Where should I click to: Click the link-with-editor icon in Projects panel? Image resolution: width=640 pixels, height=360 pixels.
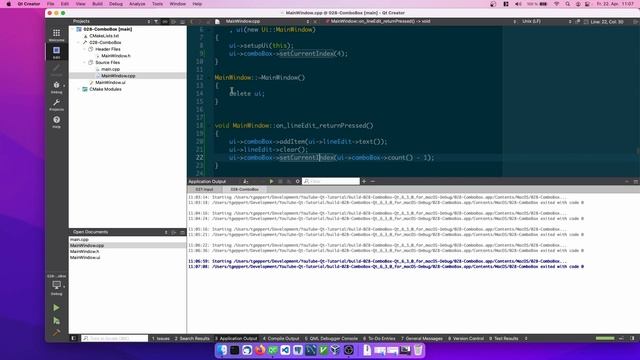coord(165,21)
